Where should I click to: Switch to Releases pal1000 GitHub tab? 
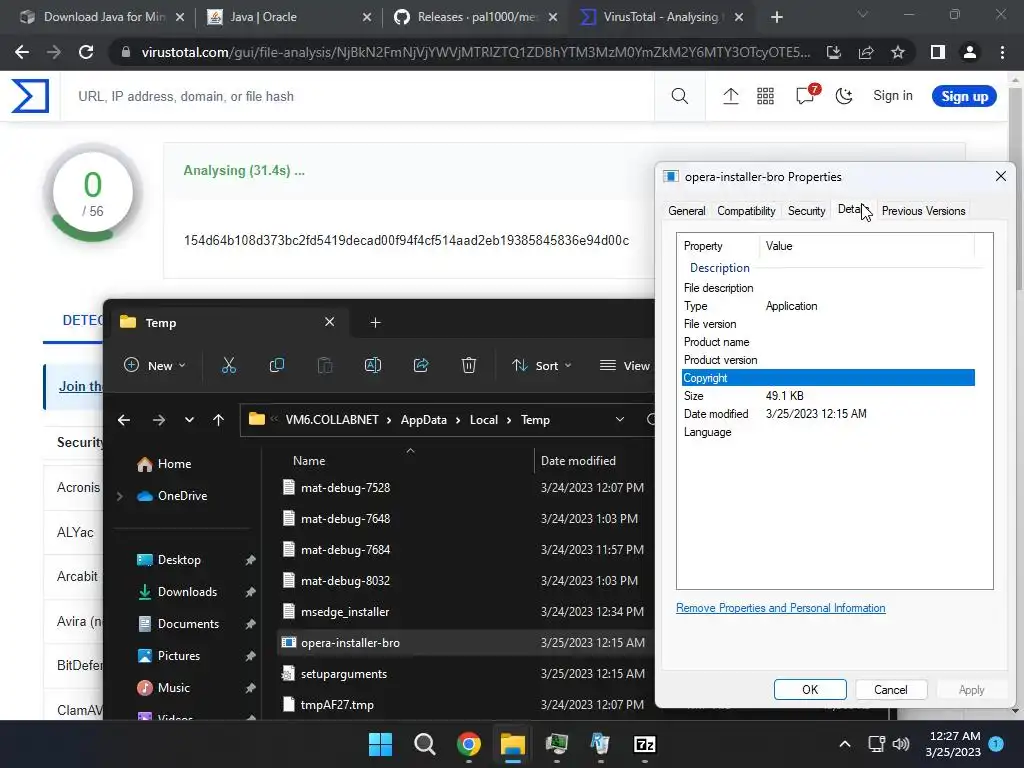pyautogui.click(x=475, y=17)
